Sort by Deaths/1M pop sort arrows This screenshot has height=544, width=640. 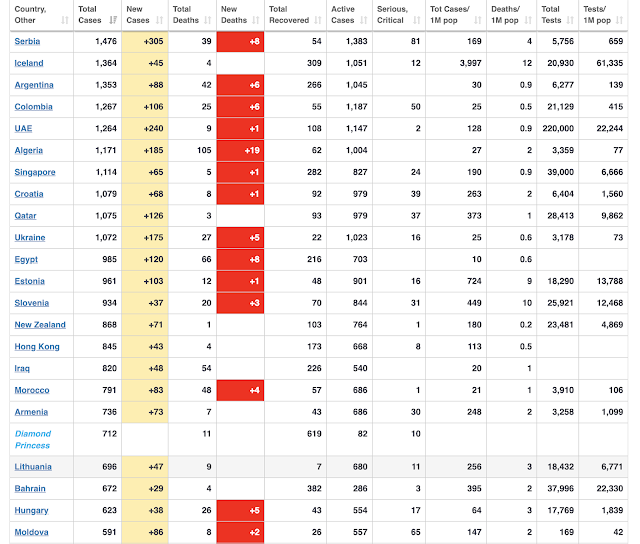[528, 20]
